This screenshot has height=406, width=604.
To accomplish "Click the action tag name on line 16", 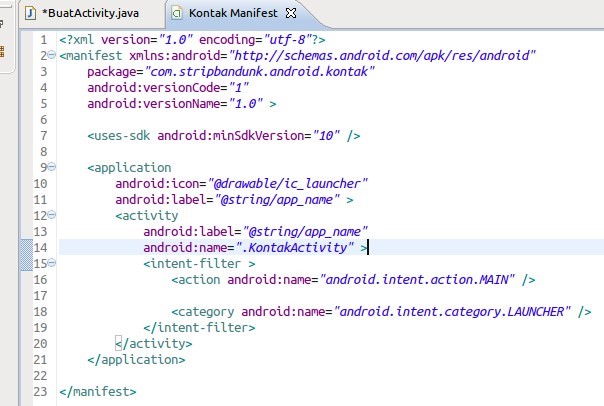I will [199, 280].
